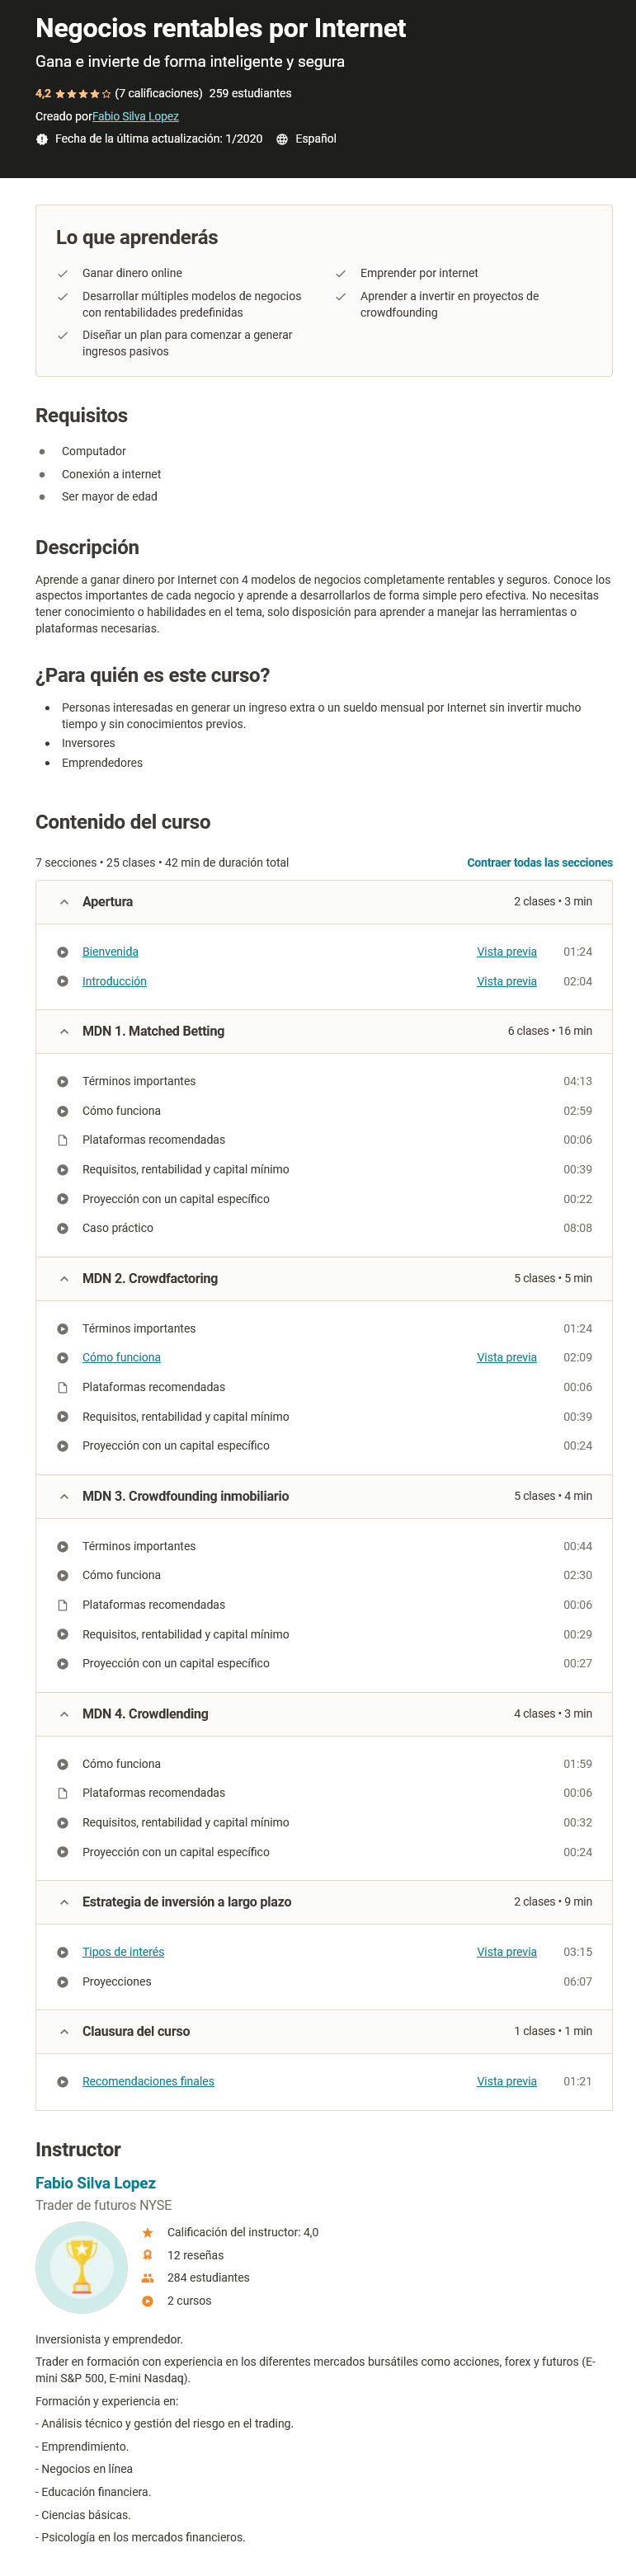Click the play icon beside Bienvenida
The width and height of the screenshot is (636, 2576).
(62, 952)
